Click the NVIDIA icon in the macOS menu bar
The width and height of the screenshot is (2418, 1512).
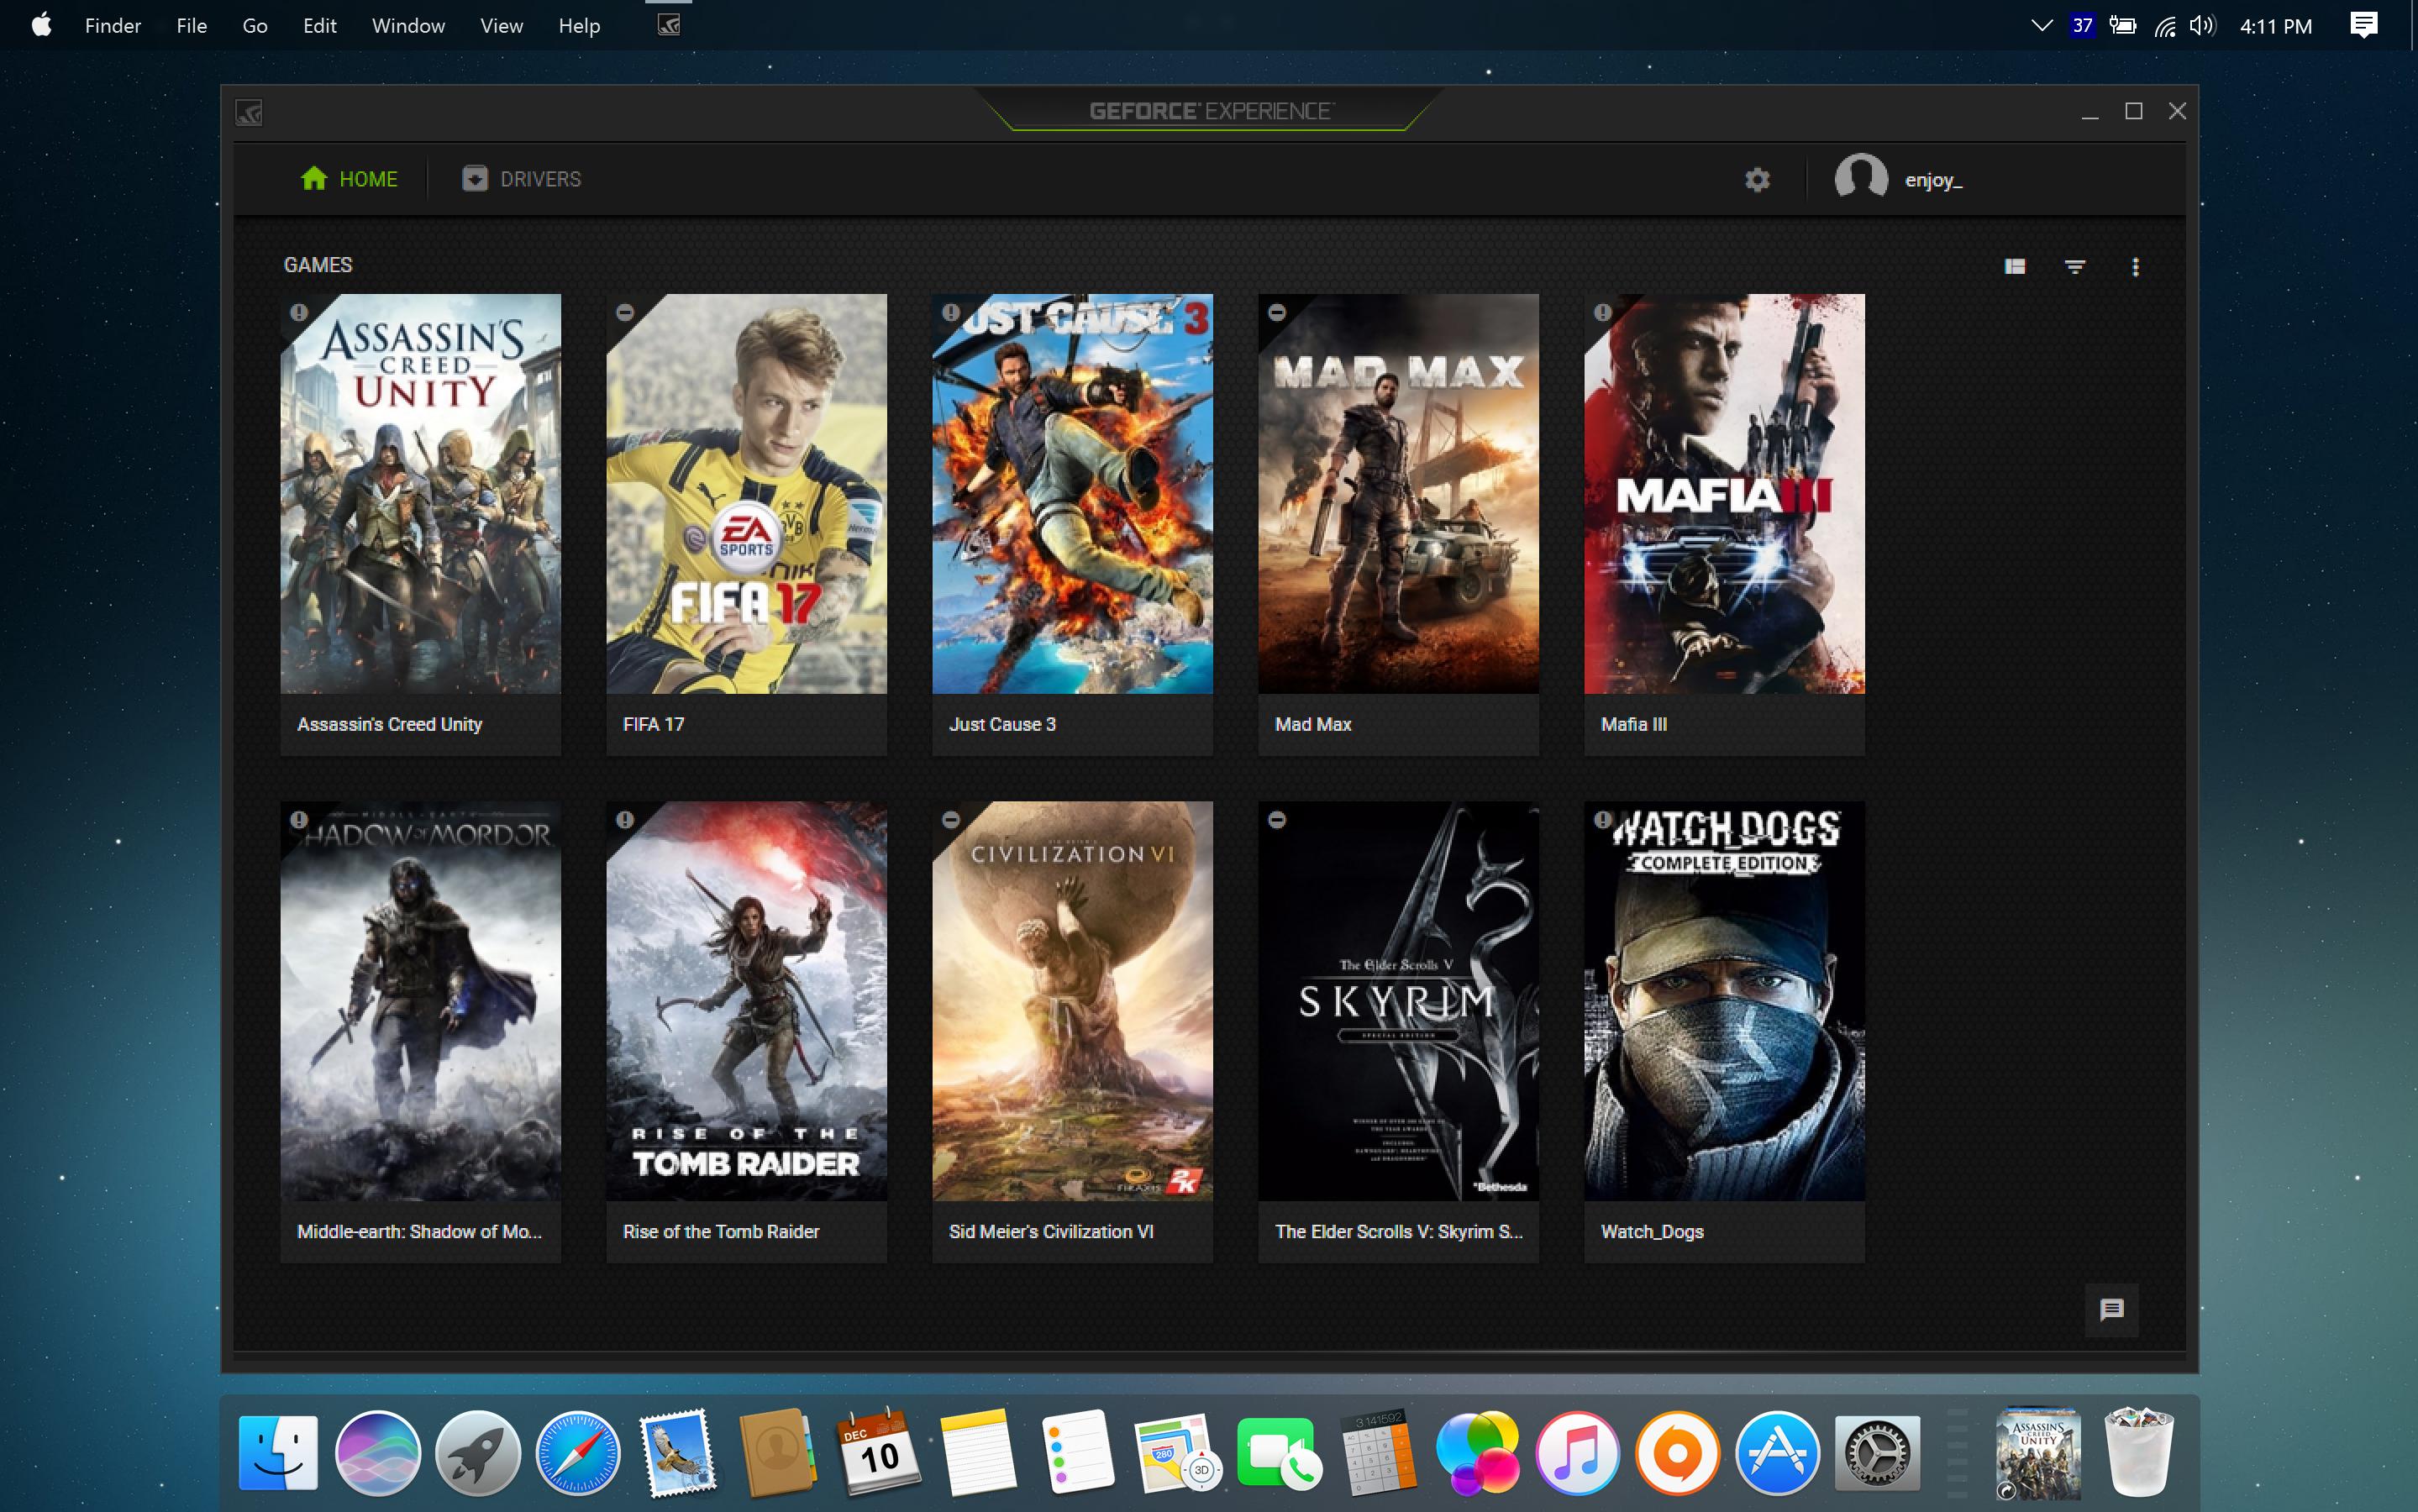point(669,25)
